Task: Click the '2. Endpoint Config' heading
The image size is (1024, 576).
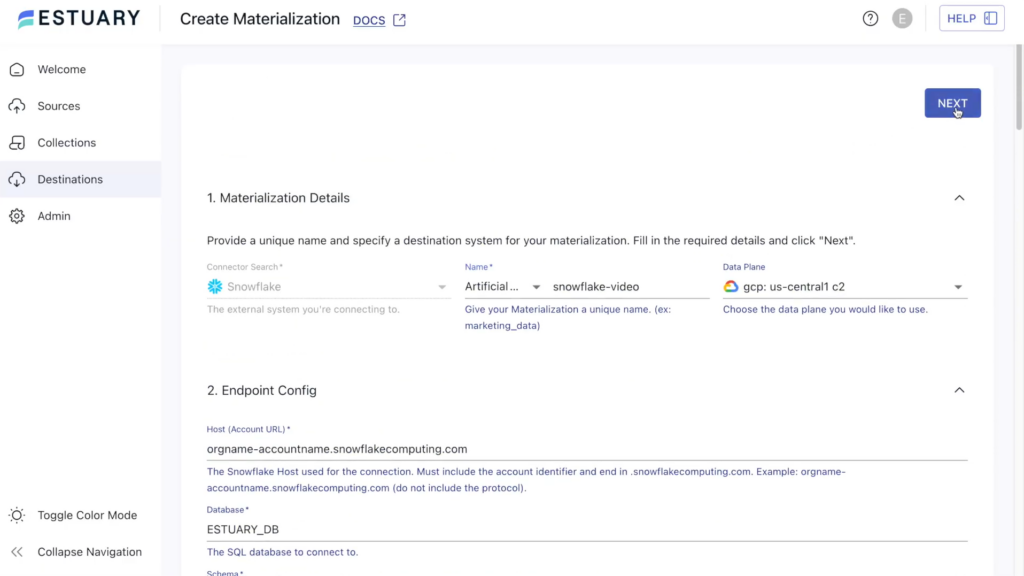Action: [x=262, y=391]
